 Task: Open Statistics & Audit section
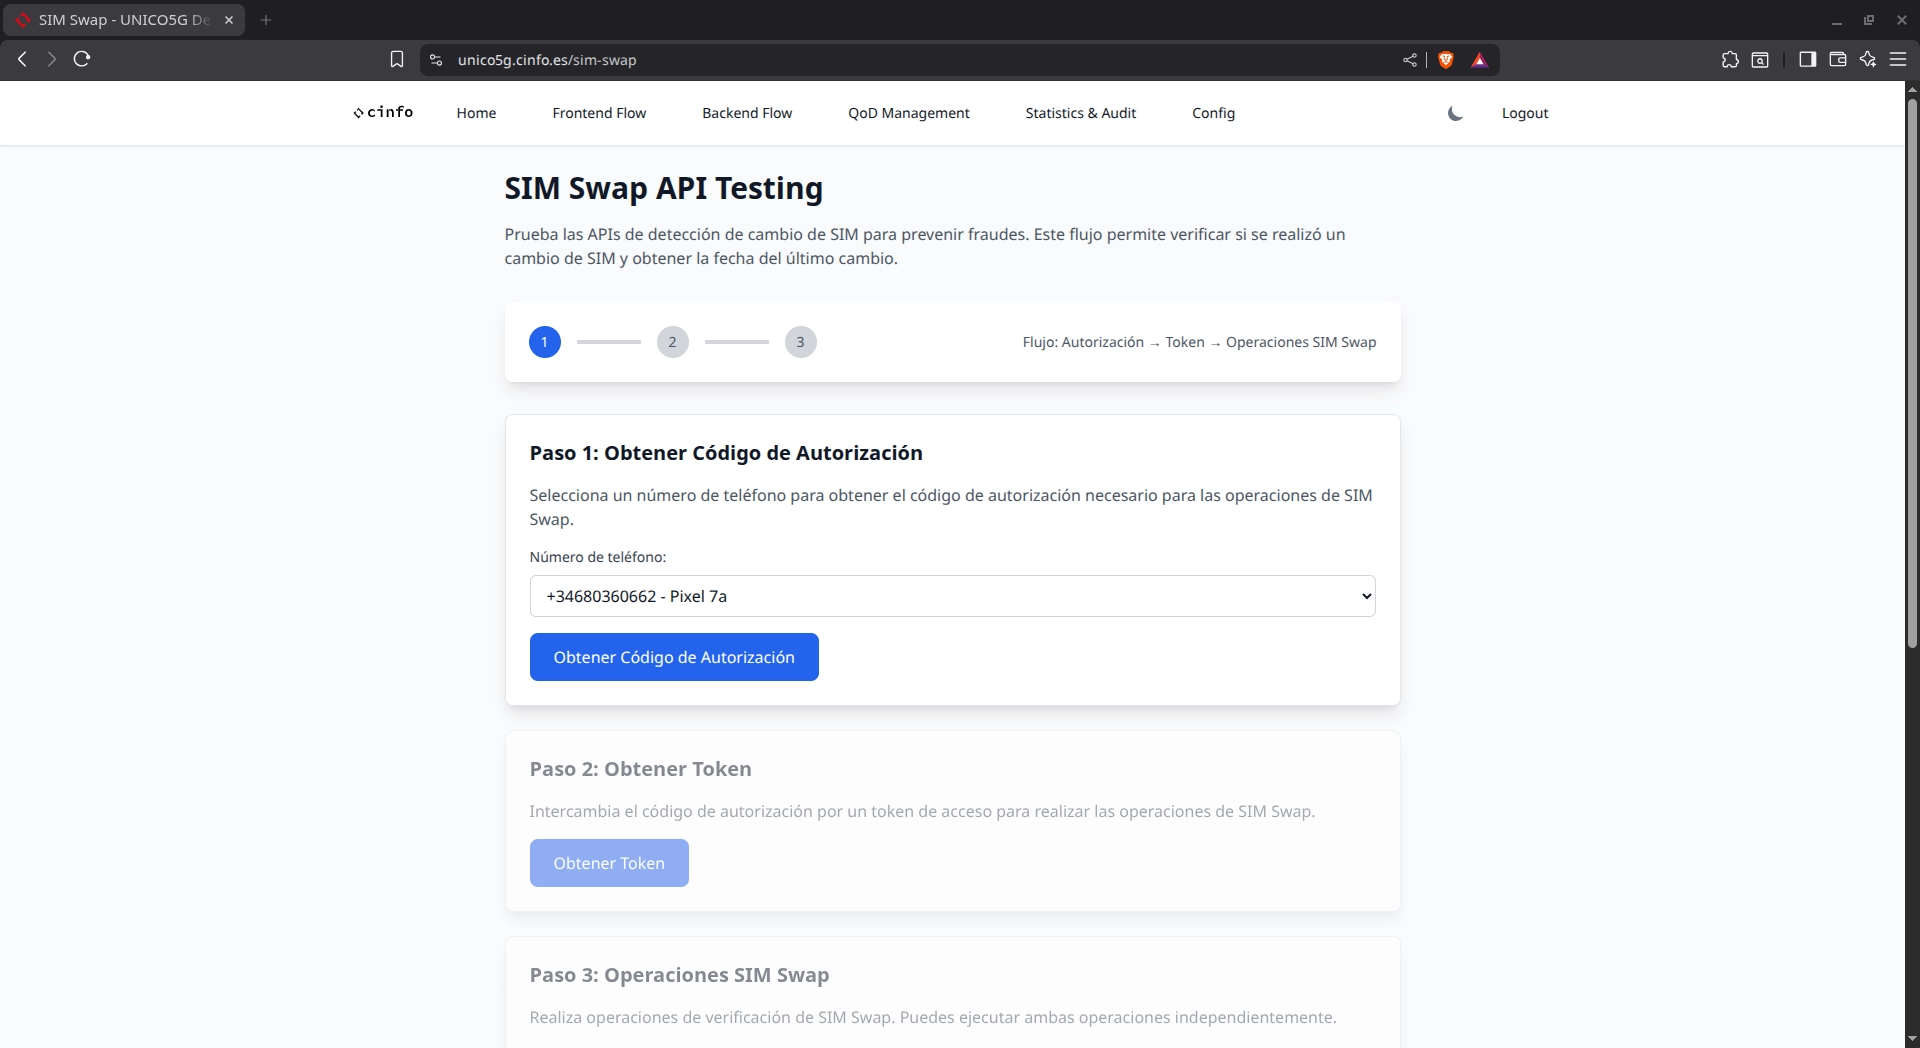(1080, 113)
